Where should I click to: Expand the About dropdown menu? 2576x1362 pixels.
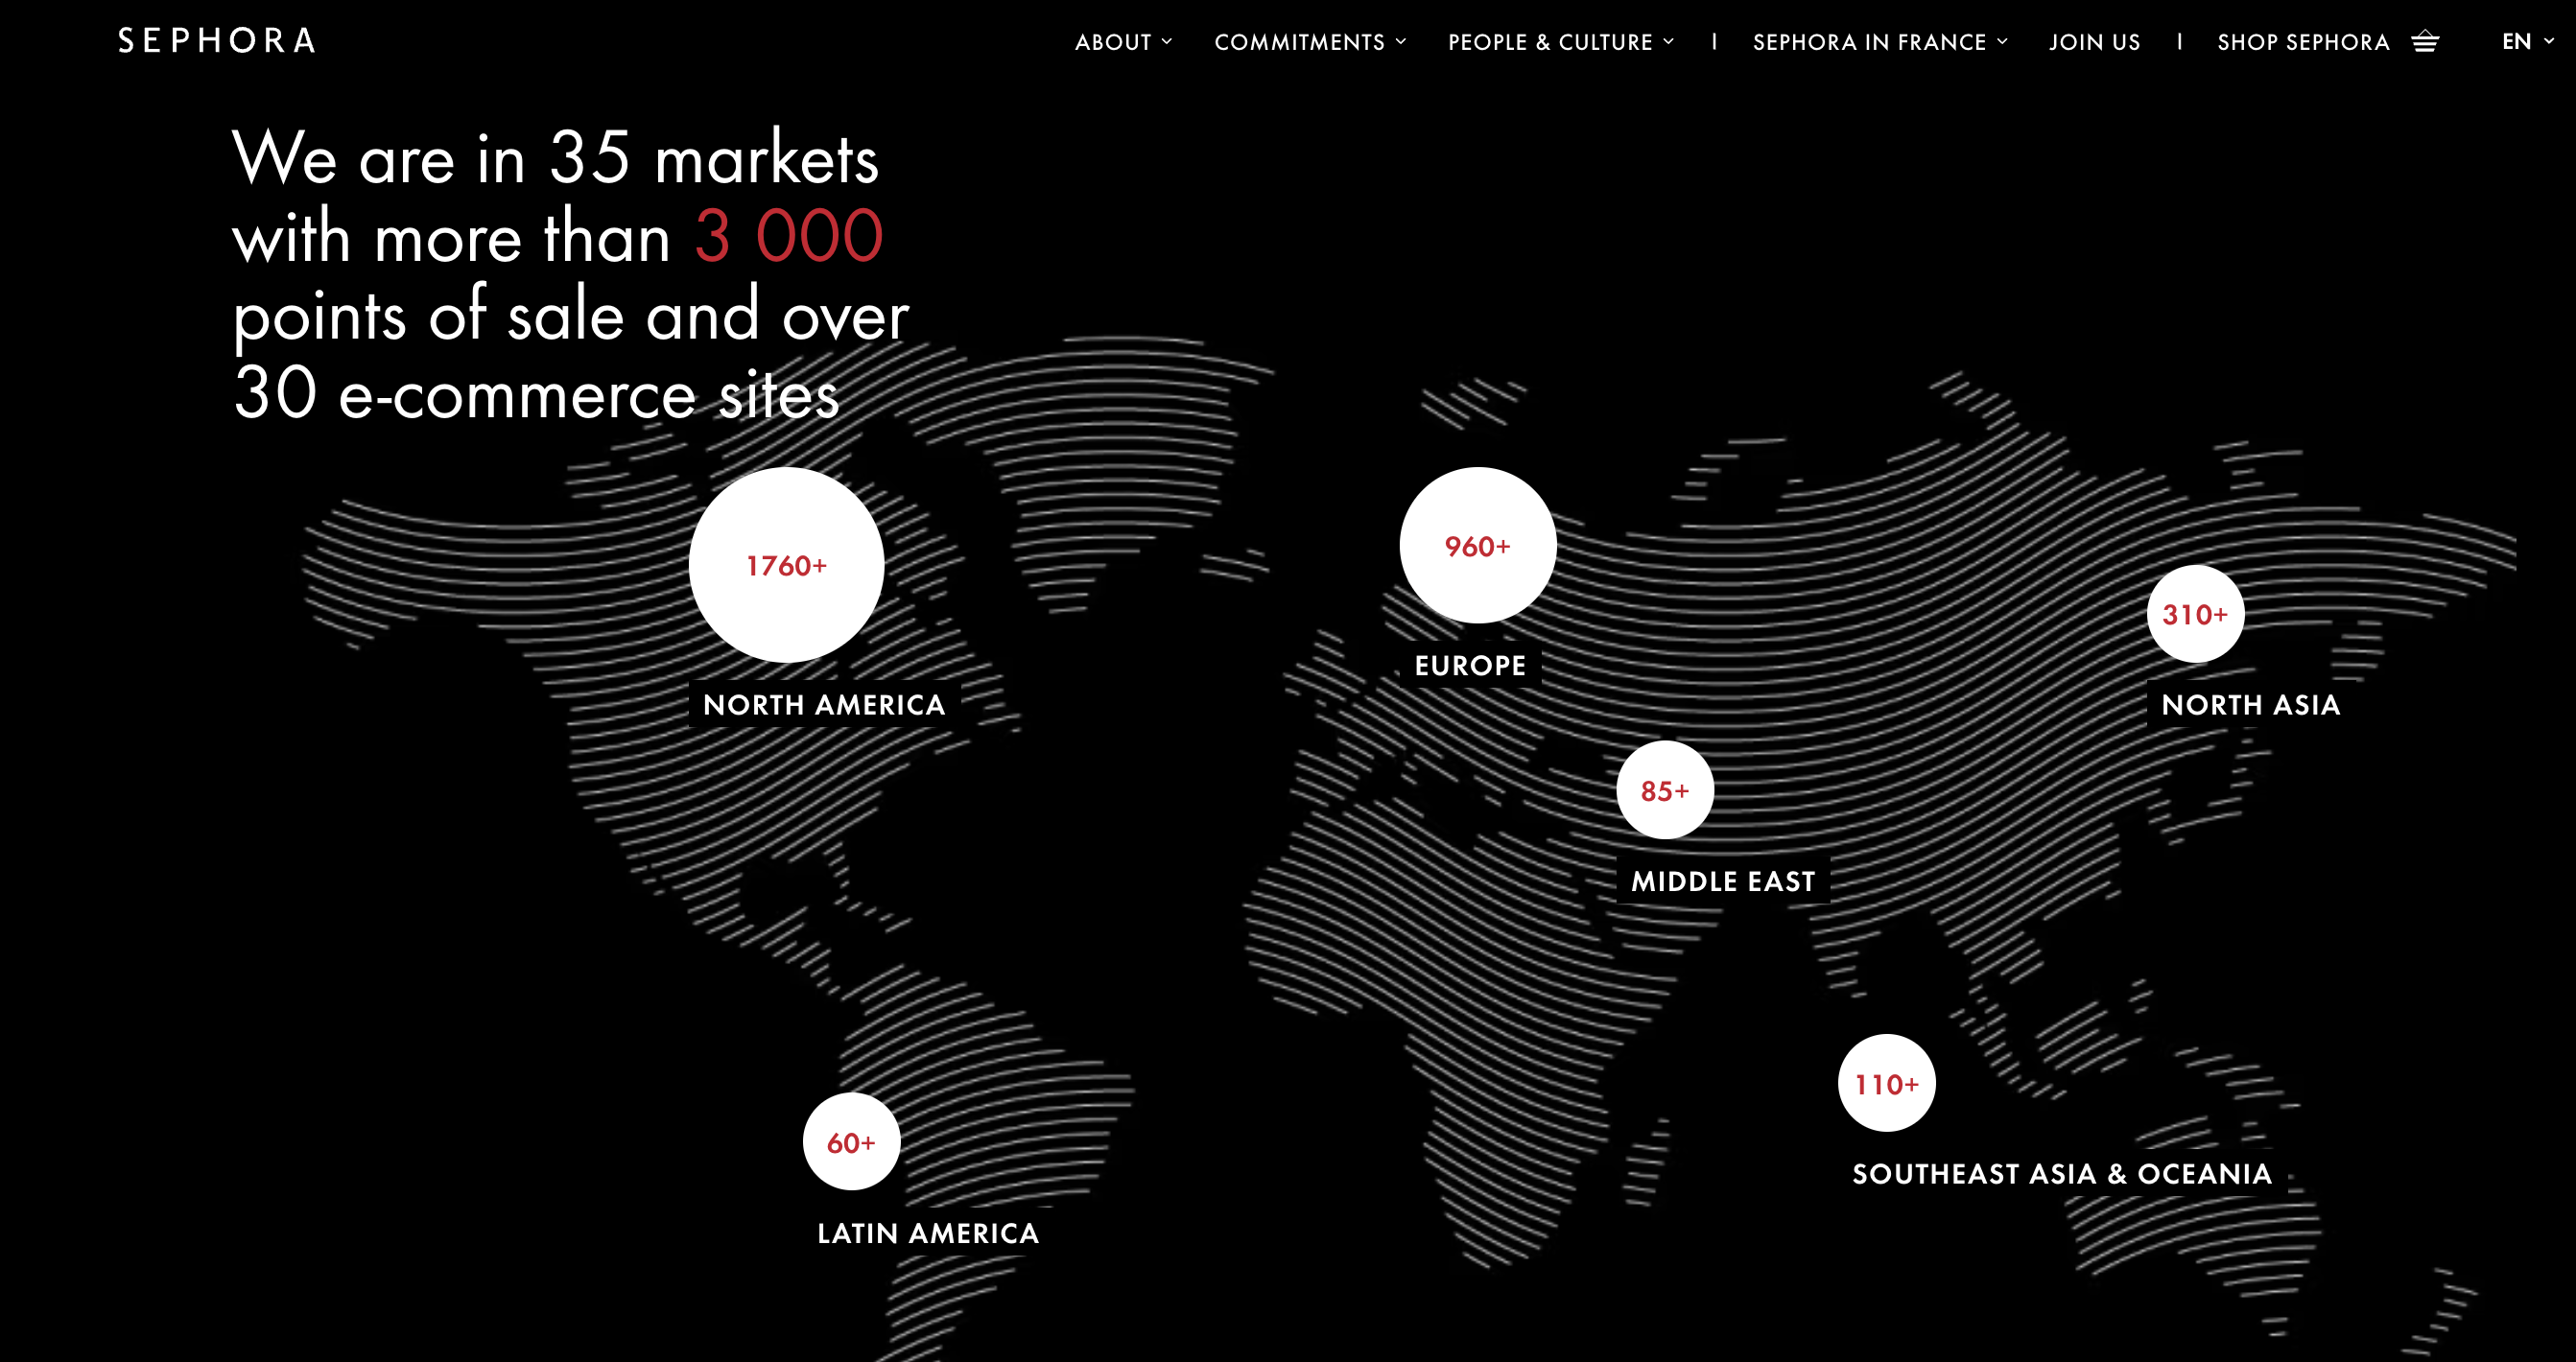tap(1123, 42)
